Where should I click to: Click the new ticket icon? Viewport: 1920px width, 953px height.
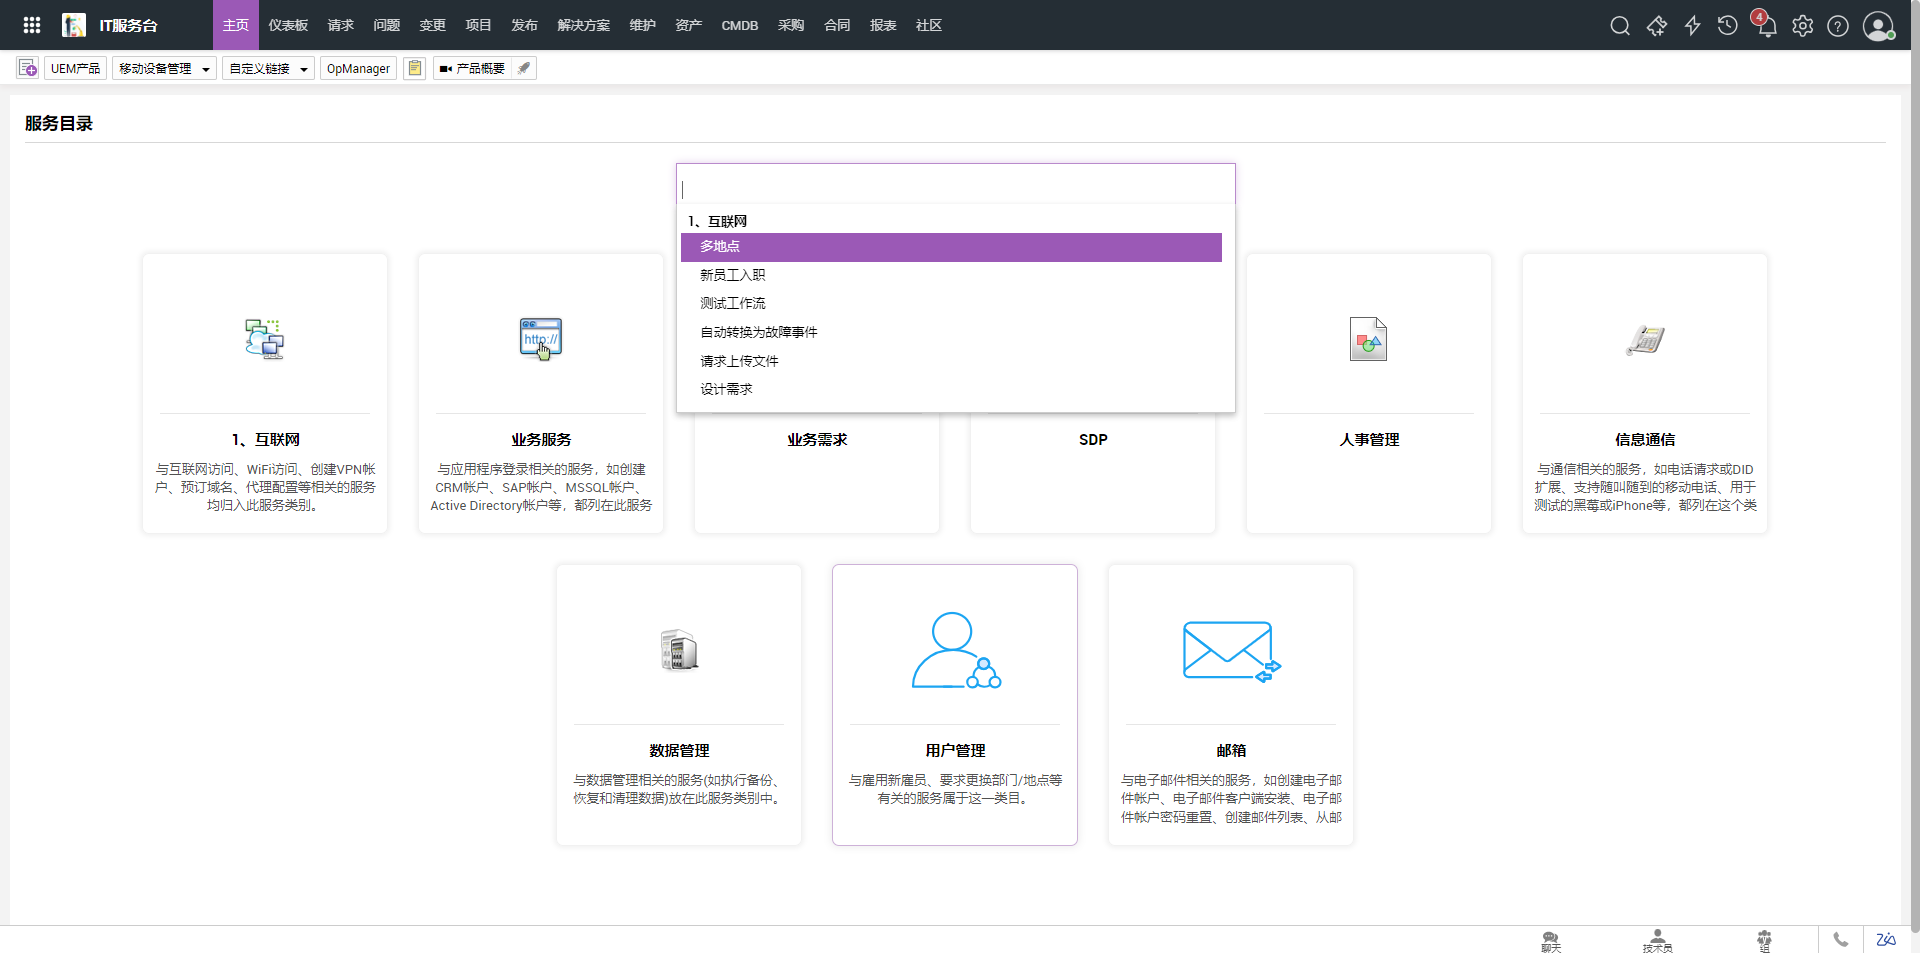tap(28, 68)
